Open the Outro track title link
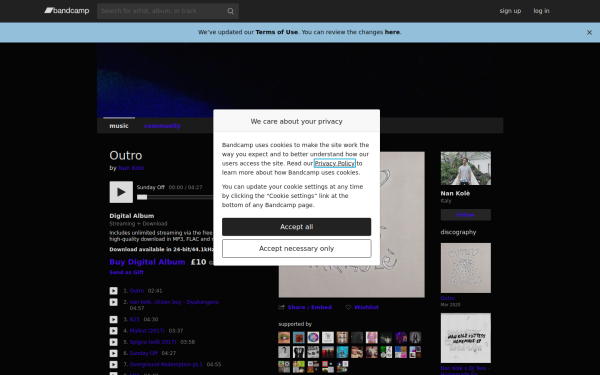This screenshot has height=375, width=600. click(x=137, y=291)
